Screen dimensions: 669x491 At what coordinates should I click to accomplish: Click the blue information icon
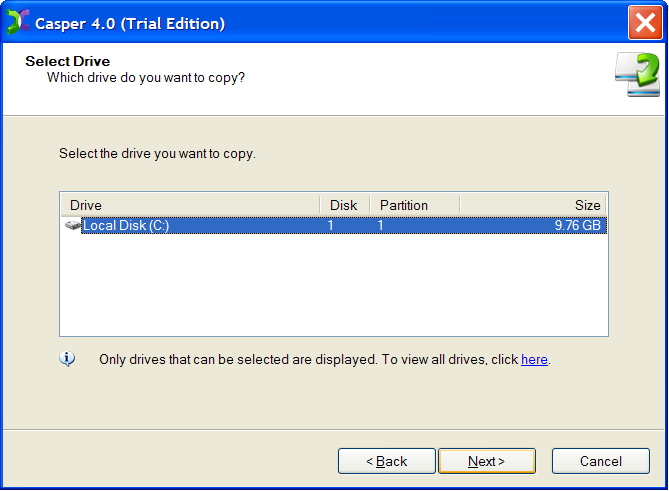(67, 359)
